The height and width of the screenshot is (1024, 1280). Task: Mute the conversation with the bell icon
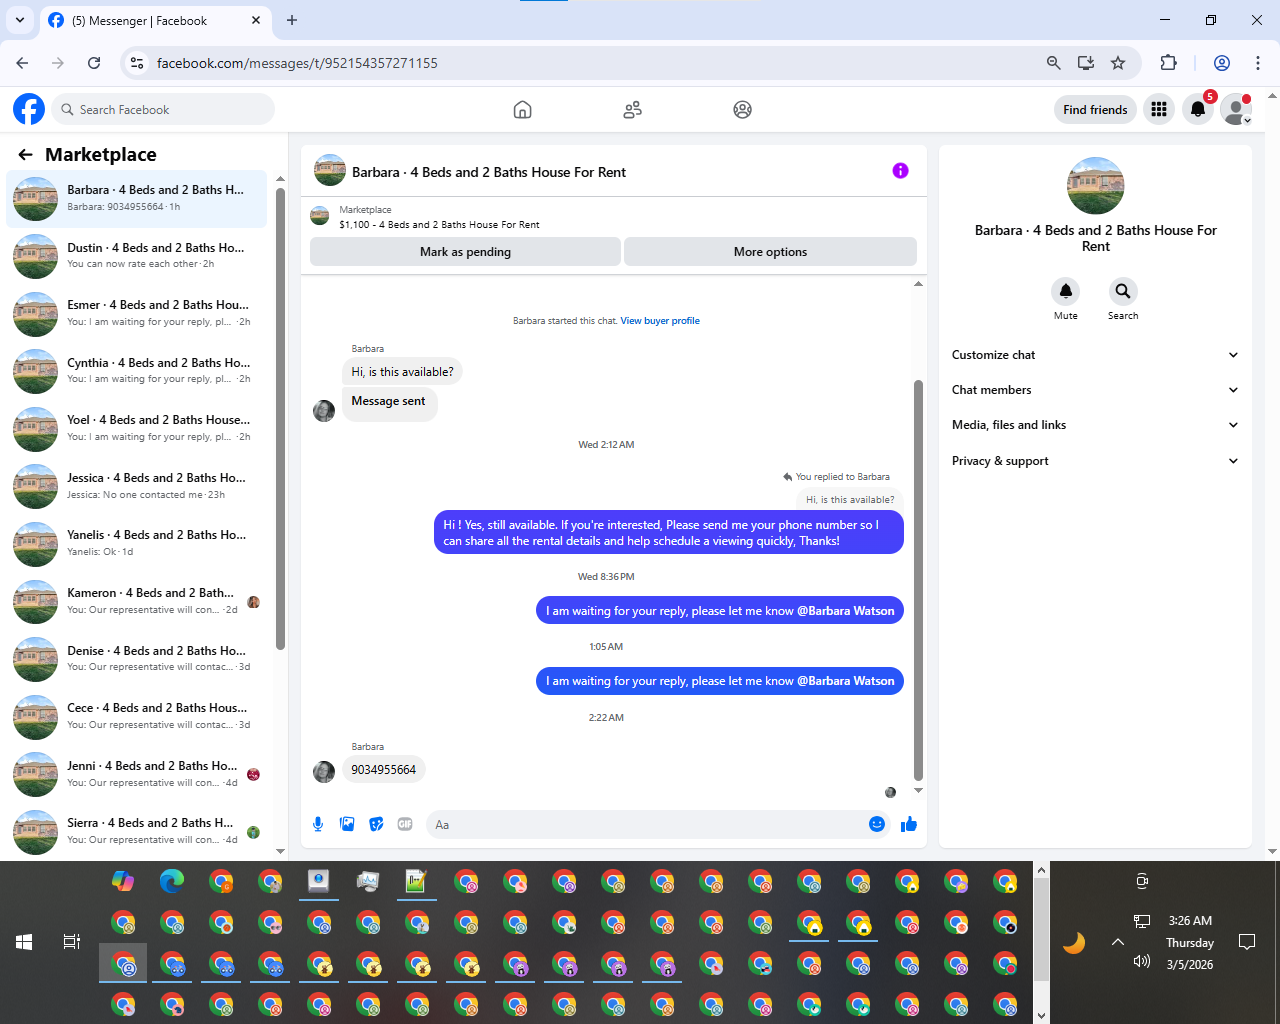click(1066, 291)
